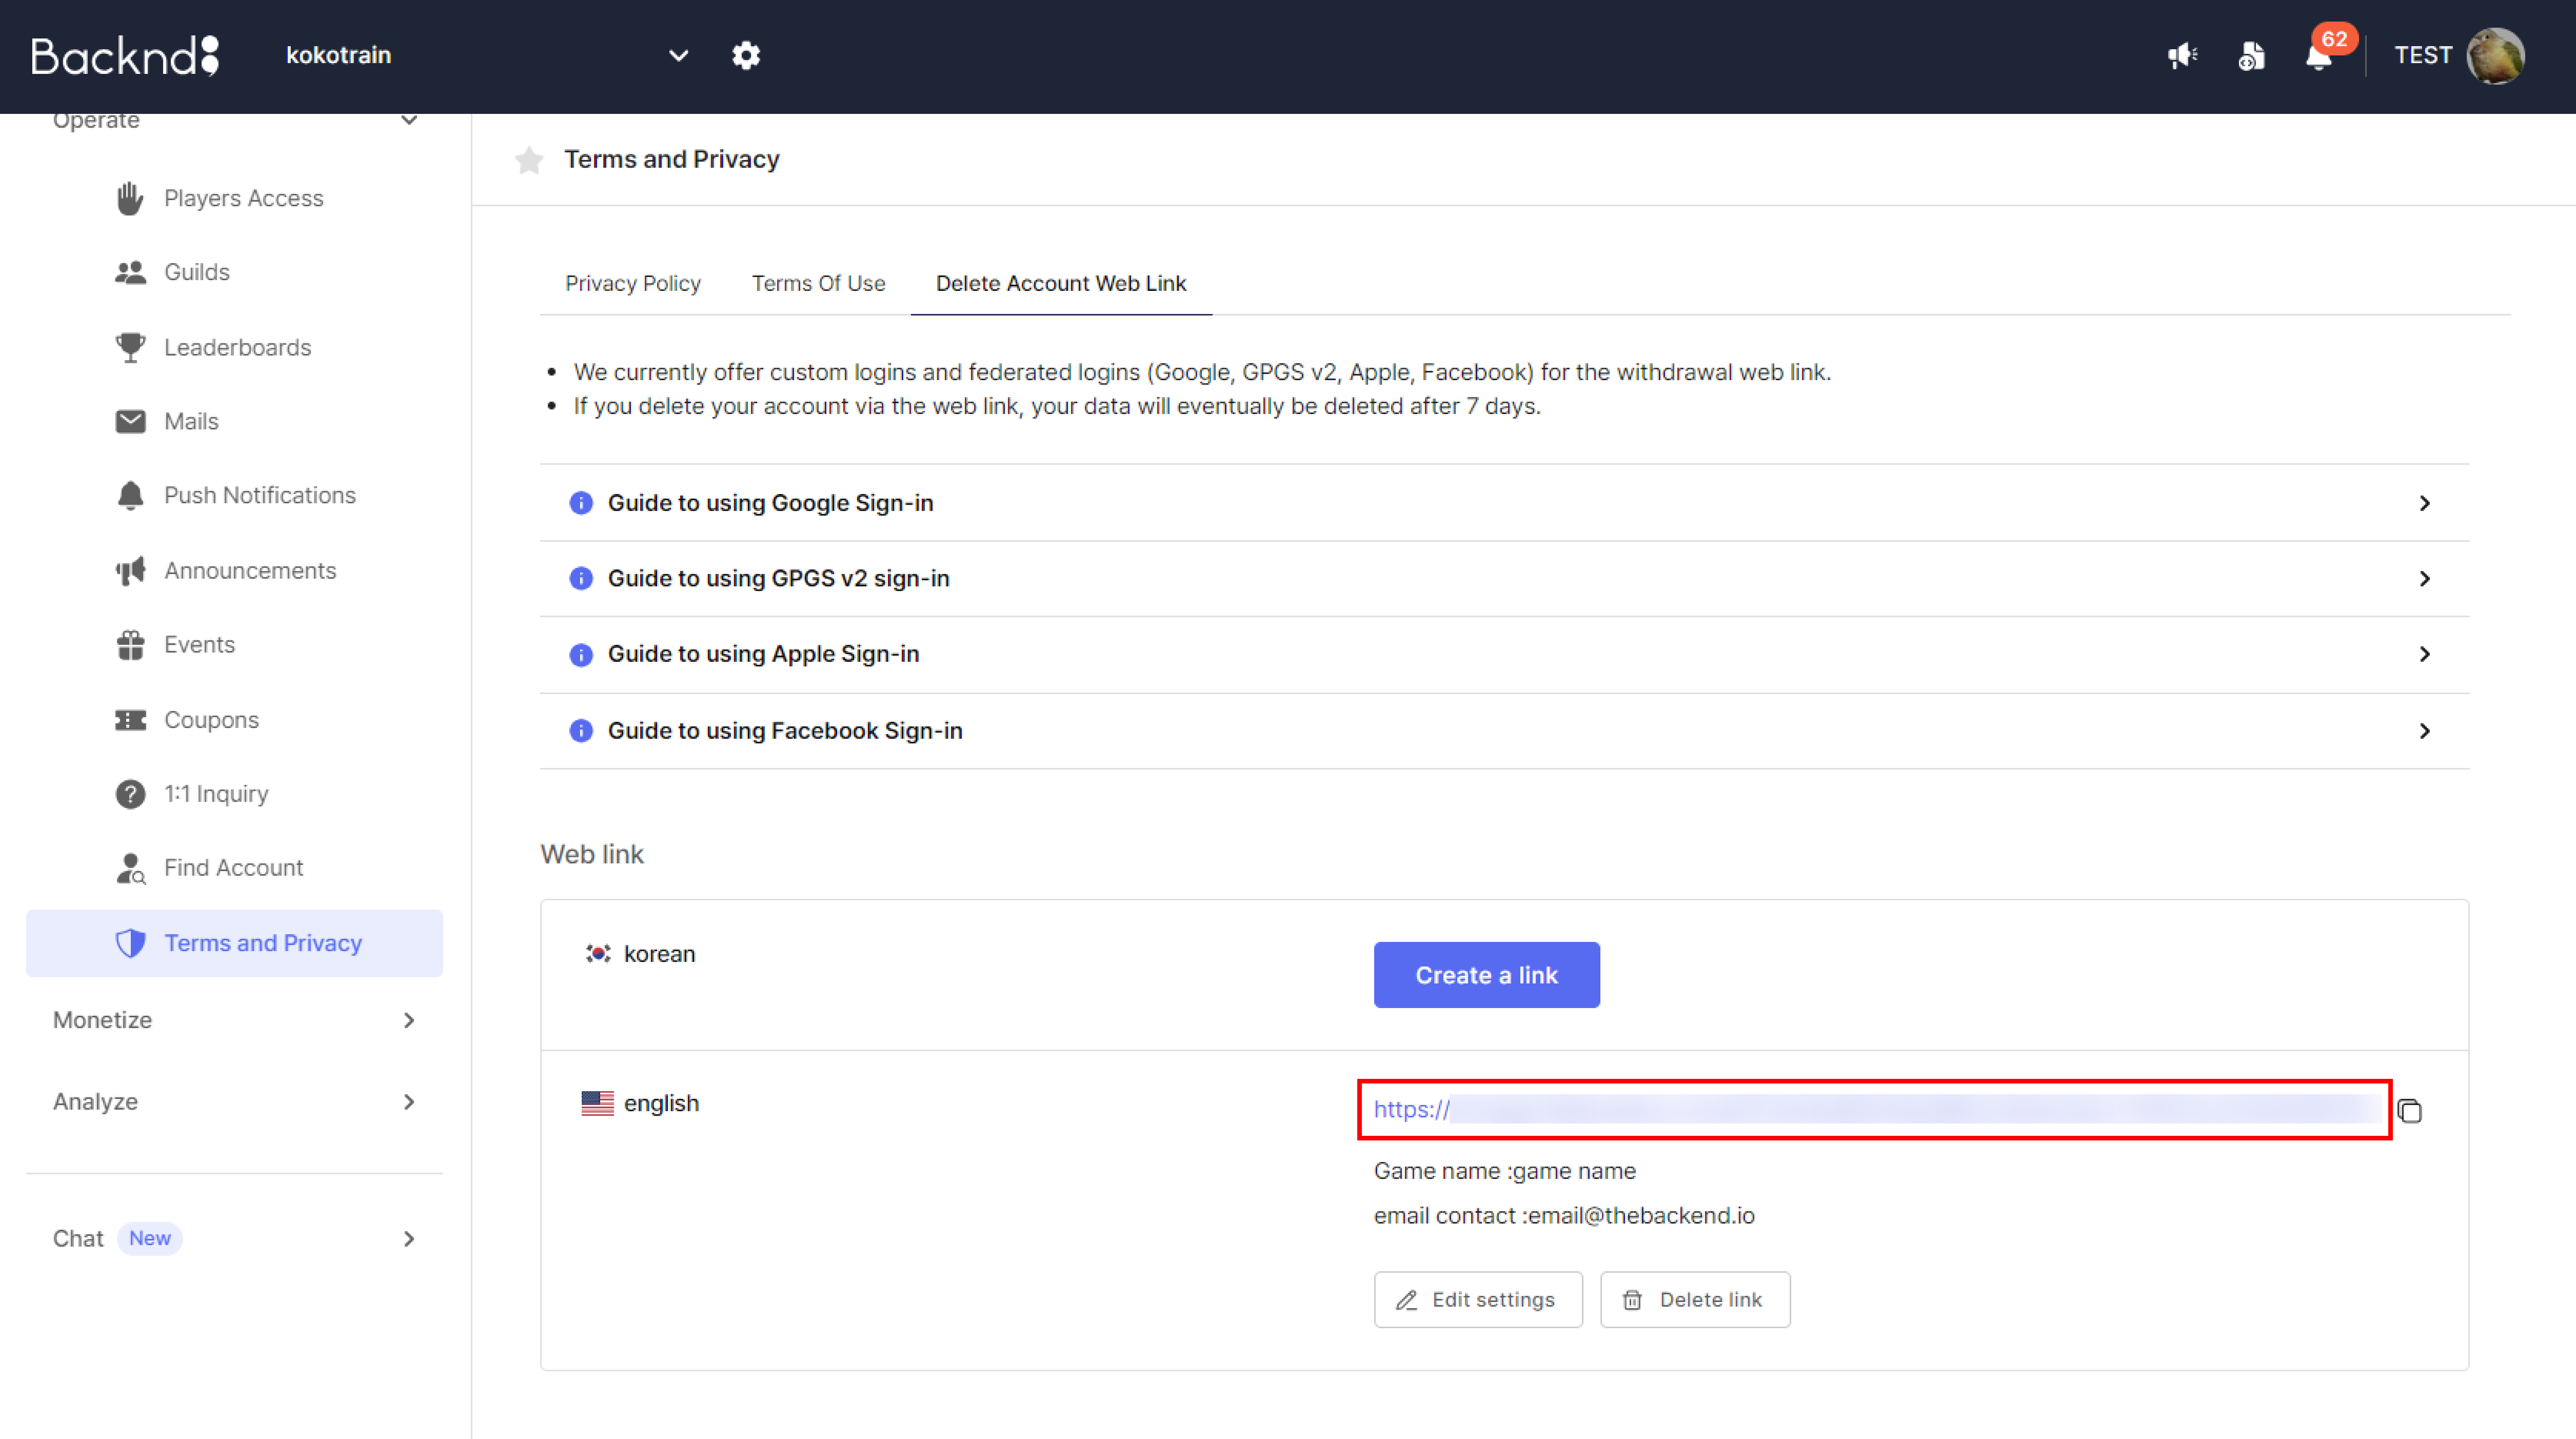Select the Leaderboards trophy icon
Image resolution: width=2576 pixels, height=1439 pixels.
point(130,347)
